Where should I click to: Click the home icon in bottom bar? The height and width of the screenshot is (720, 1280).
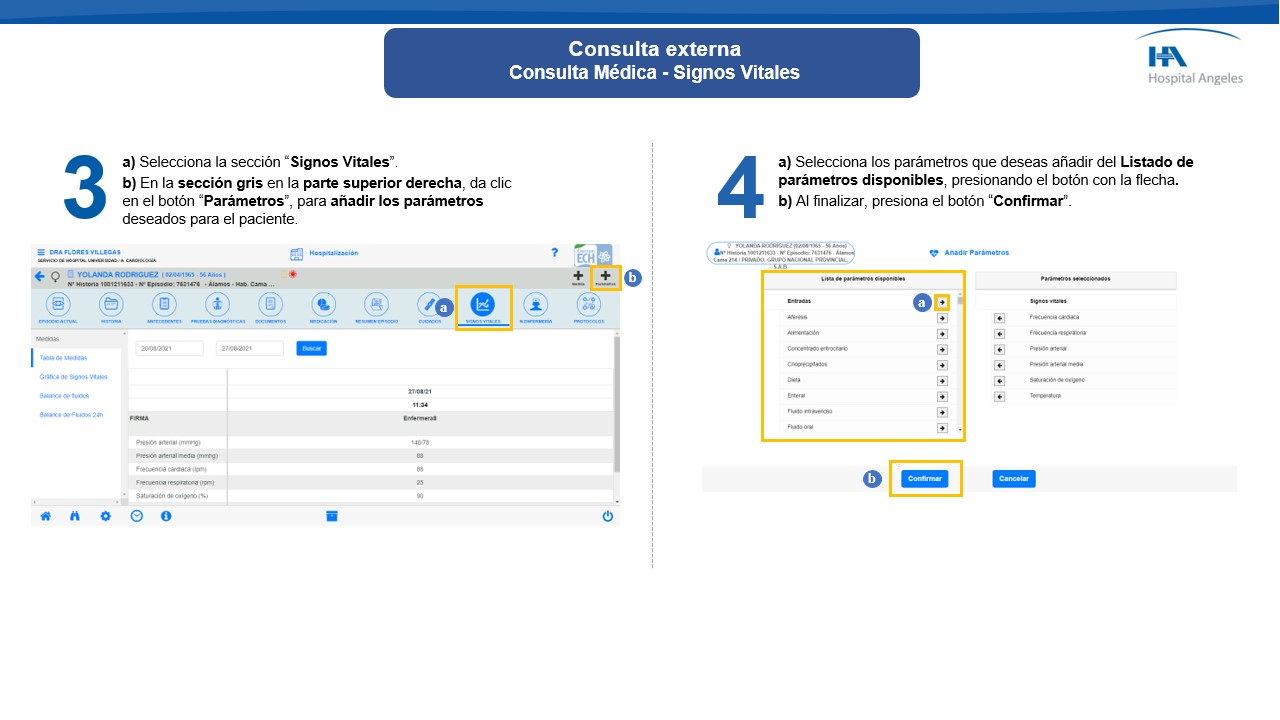click(x=45, y=516)
